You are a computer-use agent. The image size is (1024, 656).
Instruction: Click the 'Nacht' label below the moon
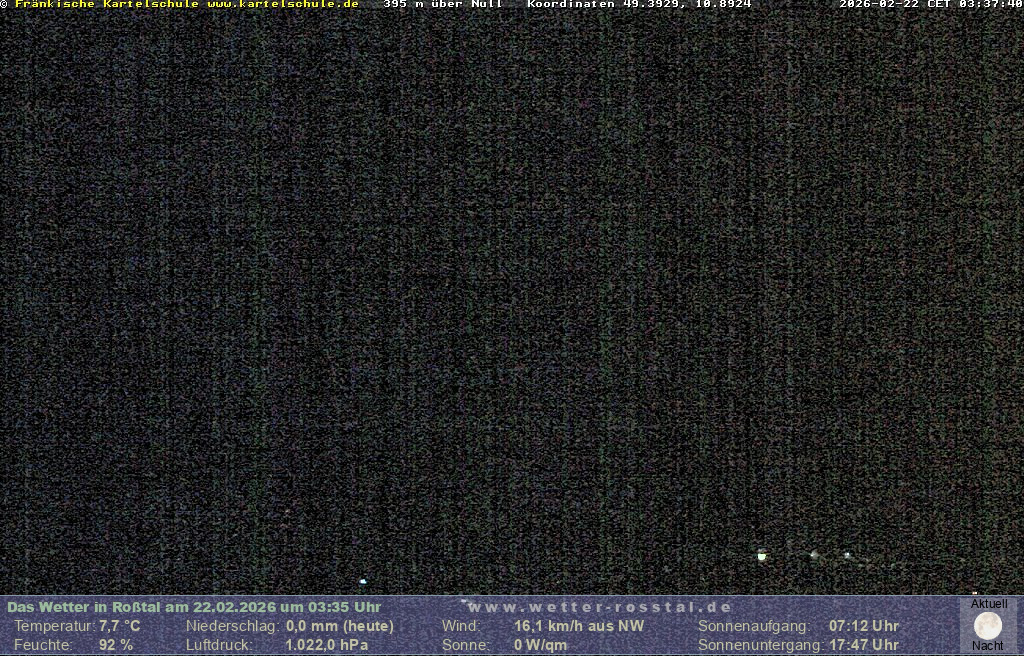click(x=988, y=646)
